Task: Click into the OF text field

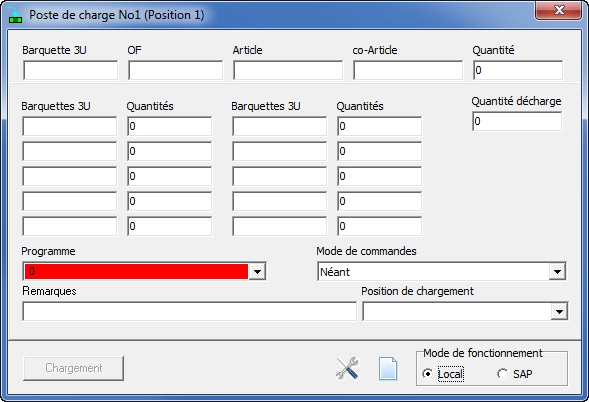Action: (175, 70)
